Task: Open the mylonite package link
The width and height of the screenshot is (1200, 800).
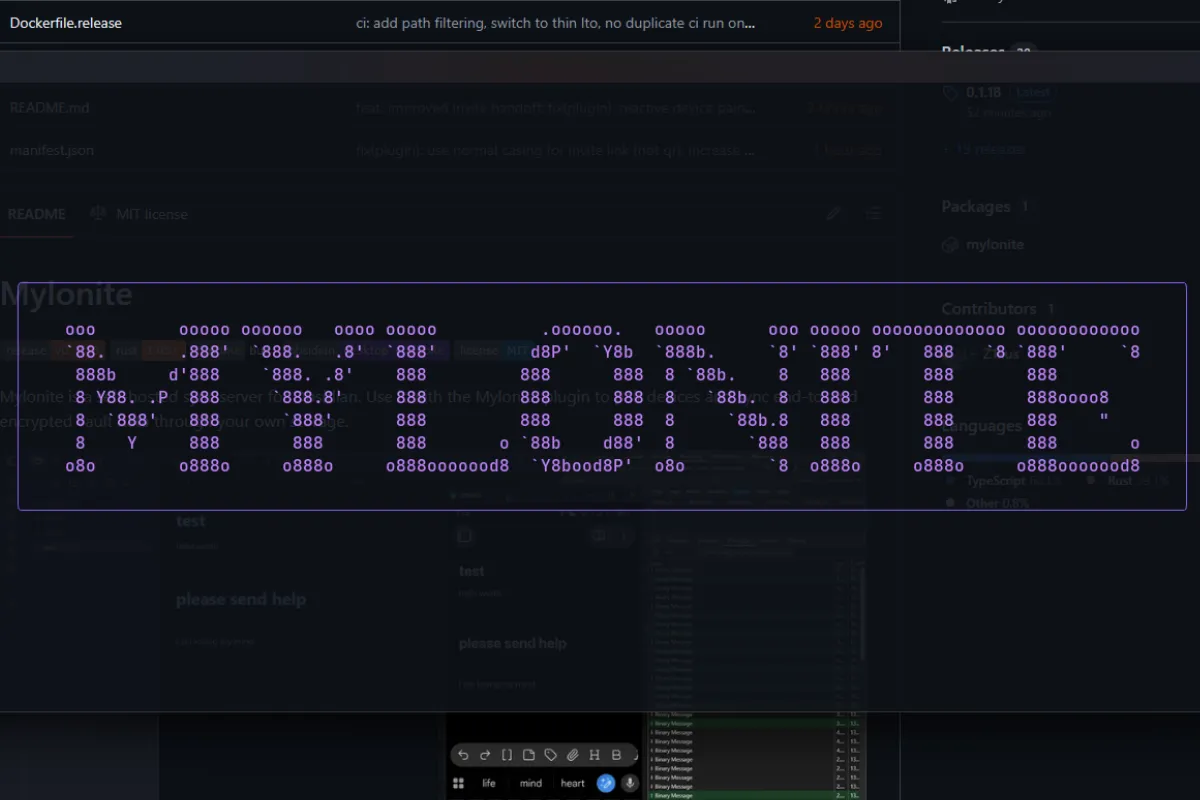Action: coord(995,244)
